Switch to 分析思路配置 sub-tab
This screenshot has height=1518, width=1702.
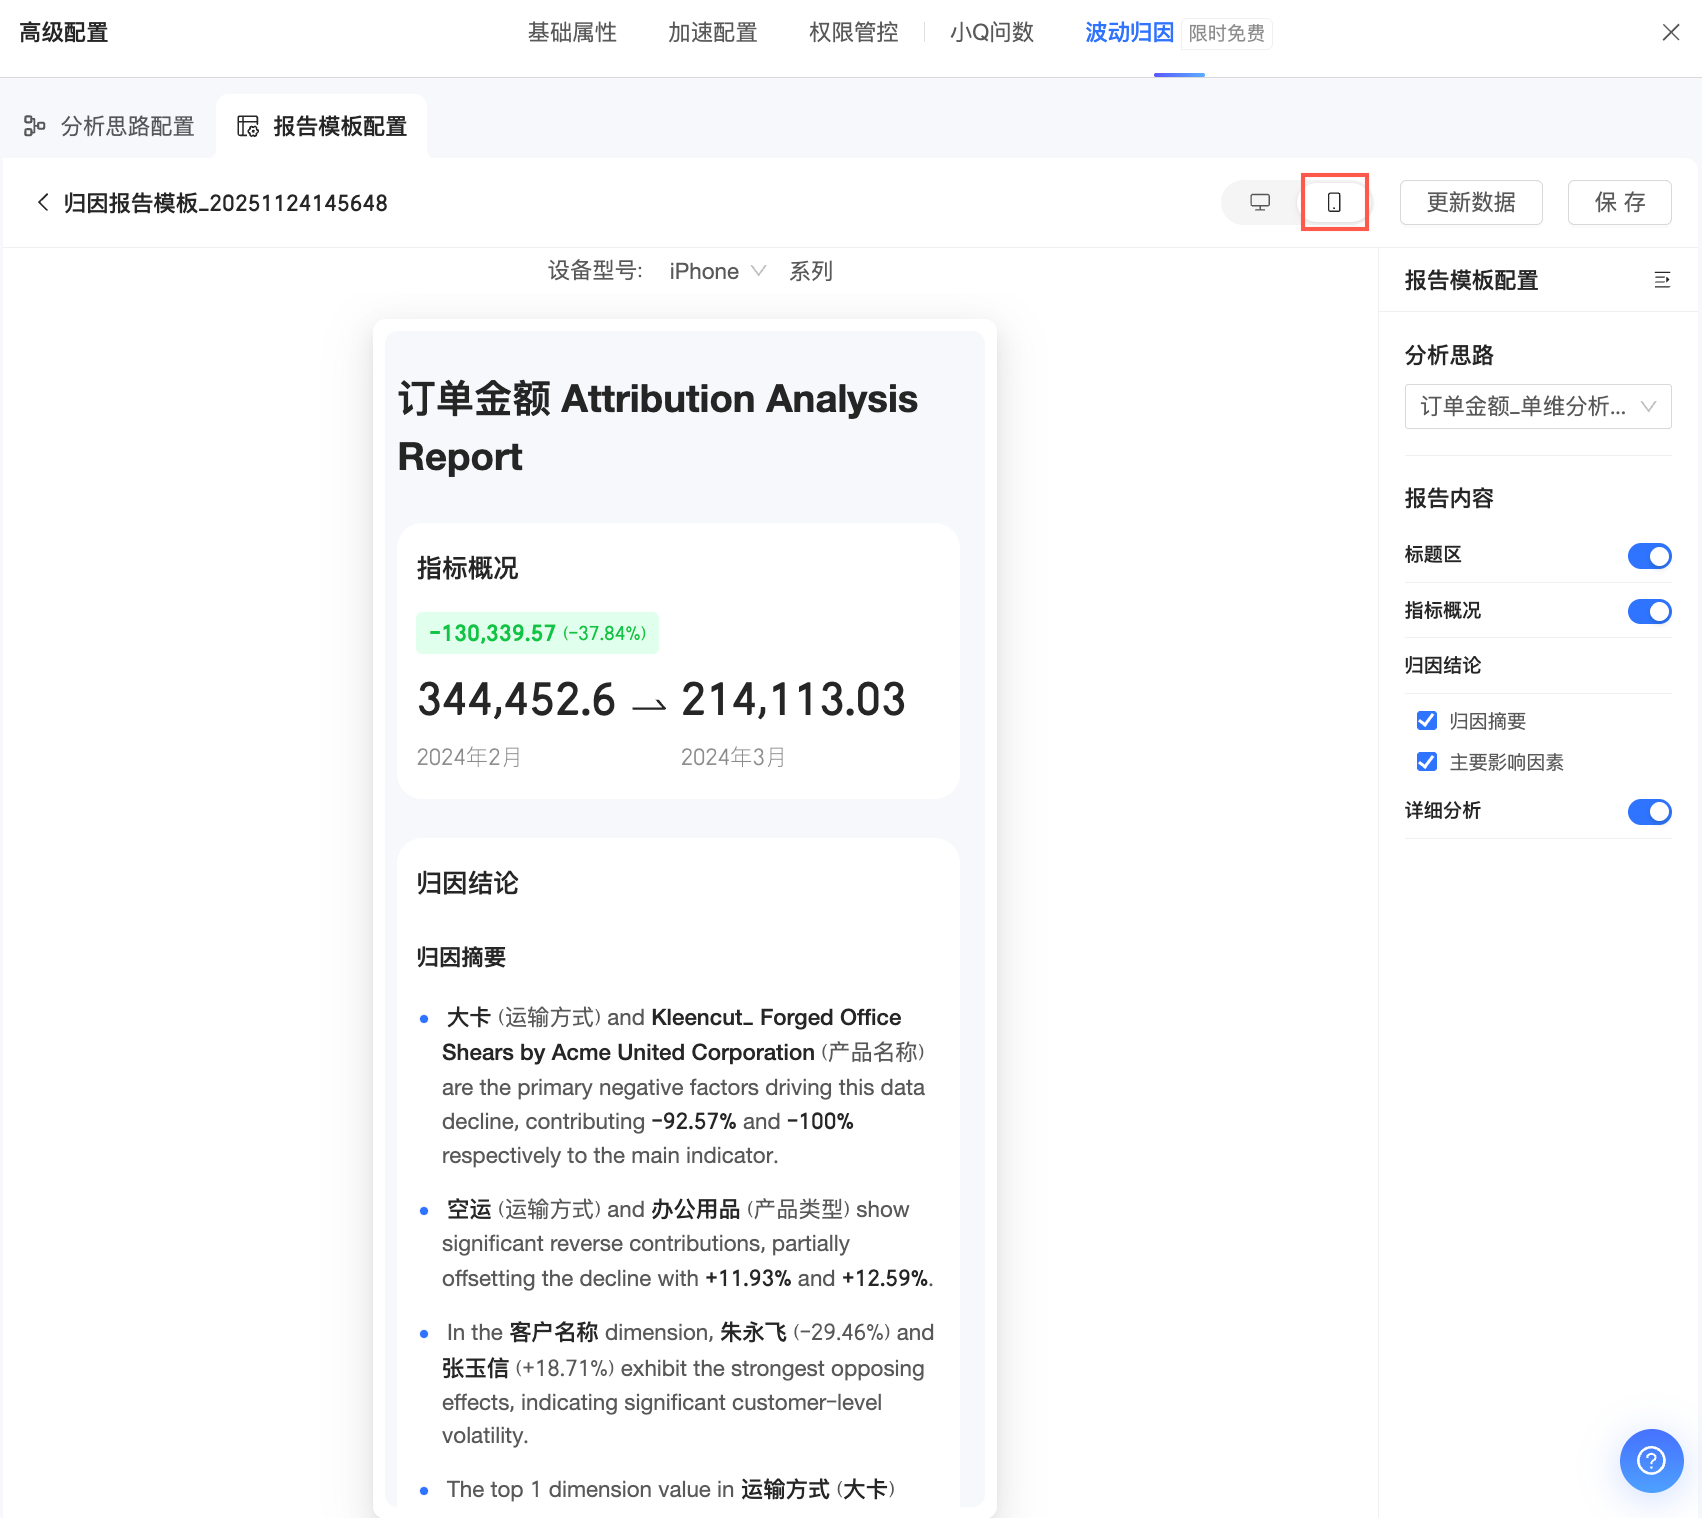[x=109, y=126]
